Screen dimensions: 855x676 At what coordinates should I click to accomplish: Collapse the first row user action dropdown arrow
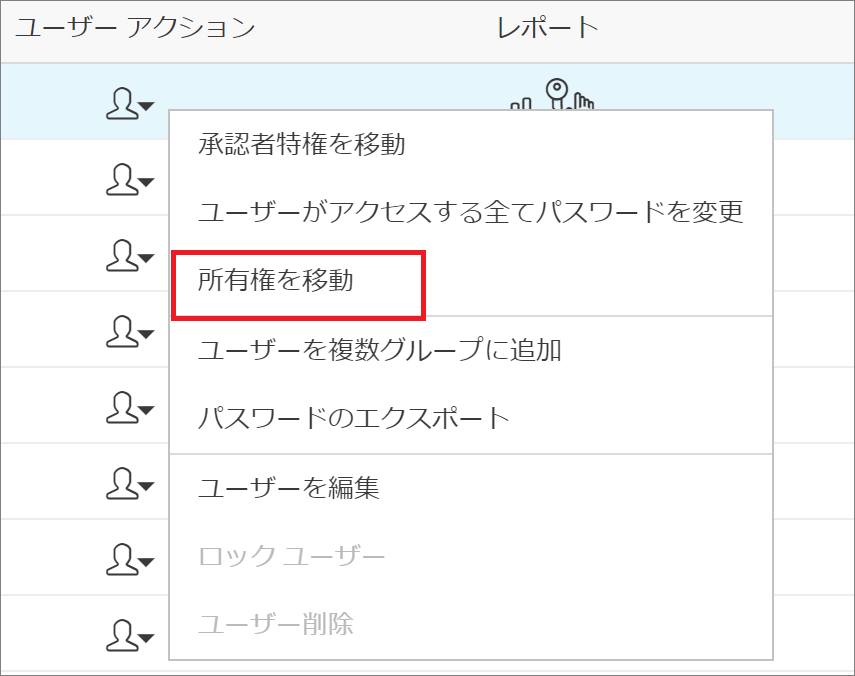tap(146, 106)
